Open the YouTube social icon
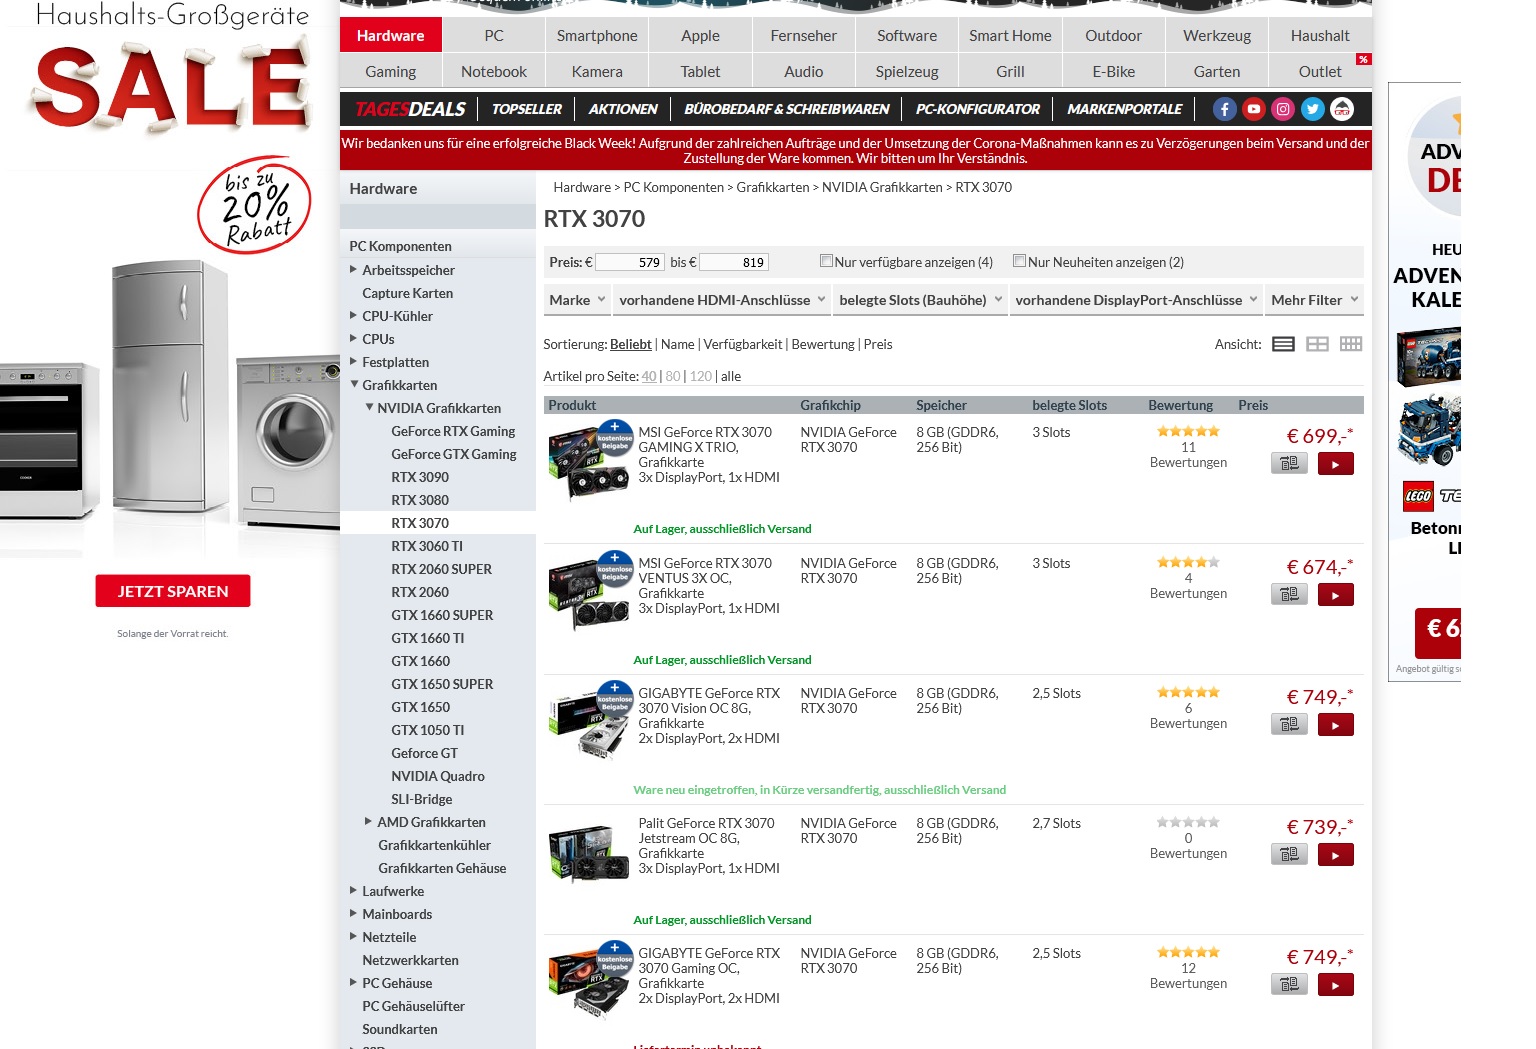 click(1254, 109)
